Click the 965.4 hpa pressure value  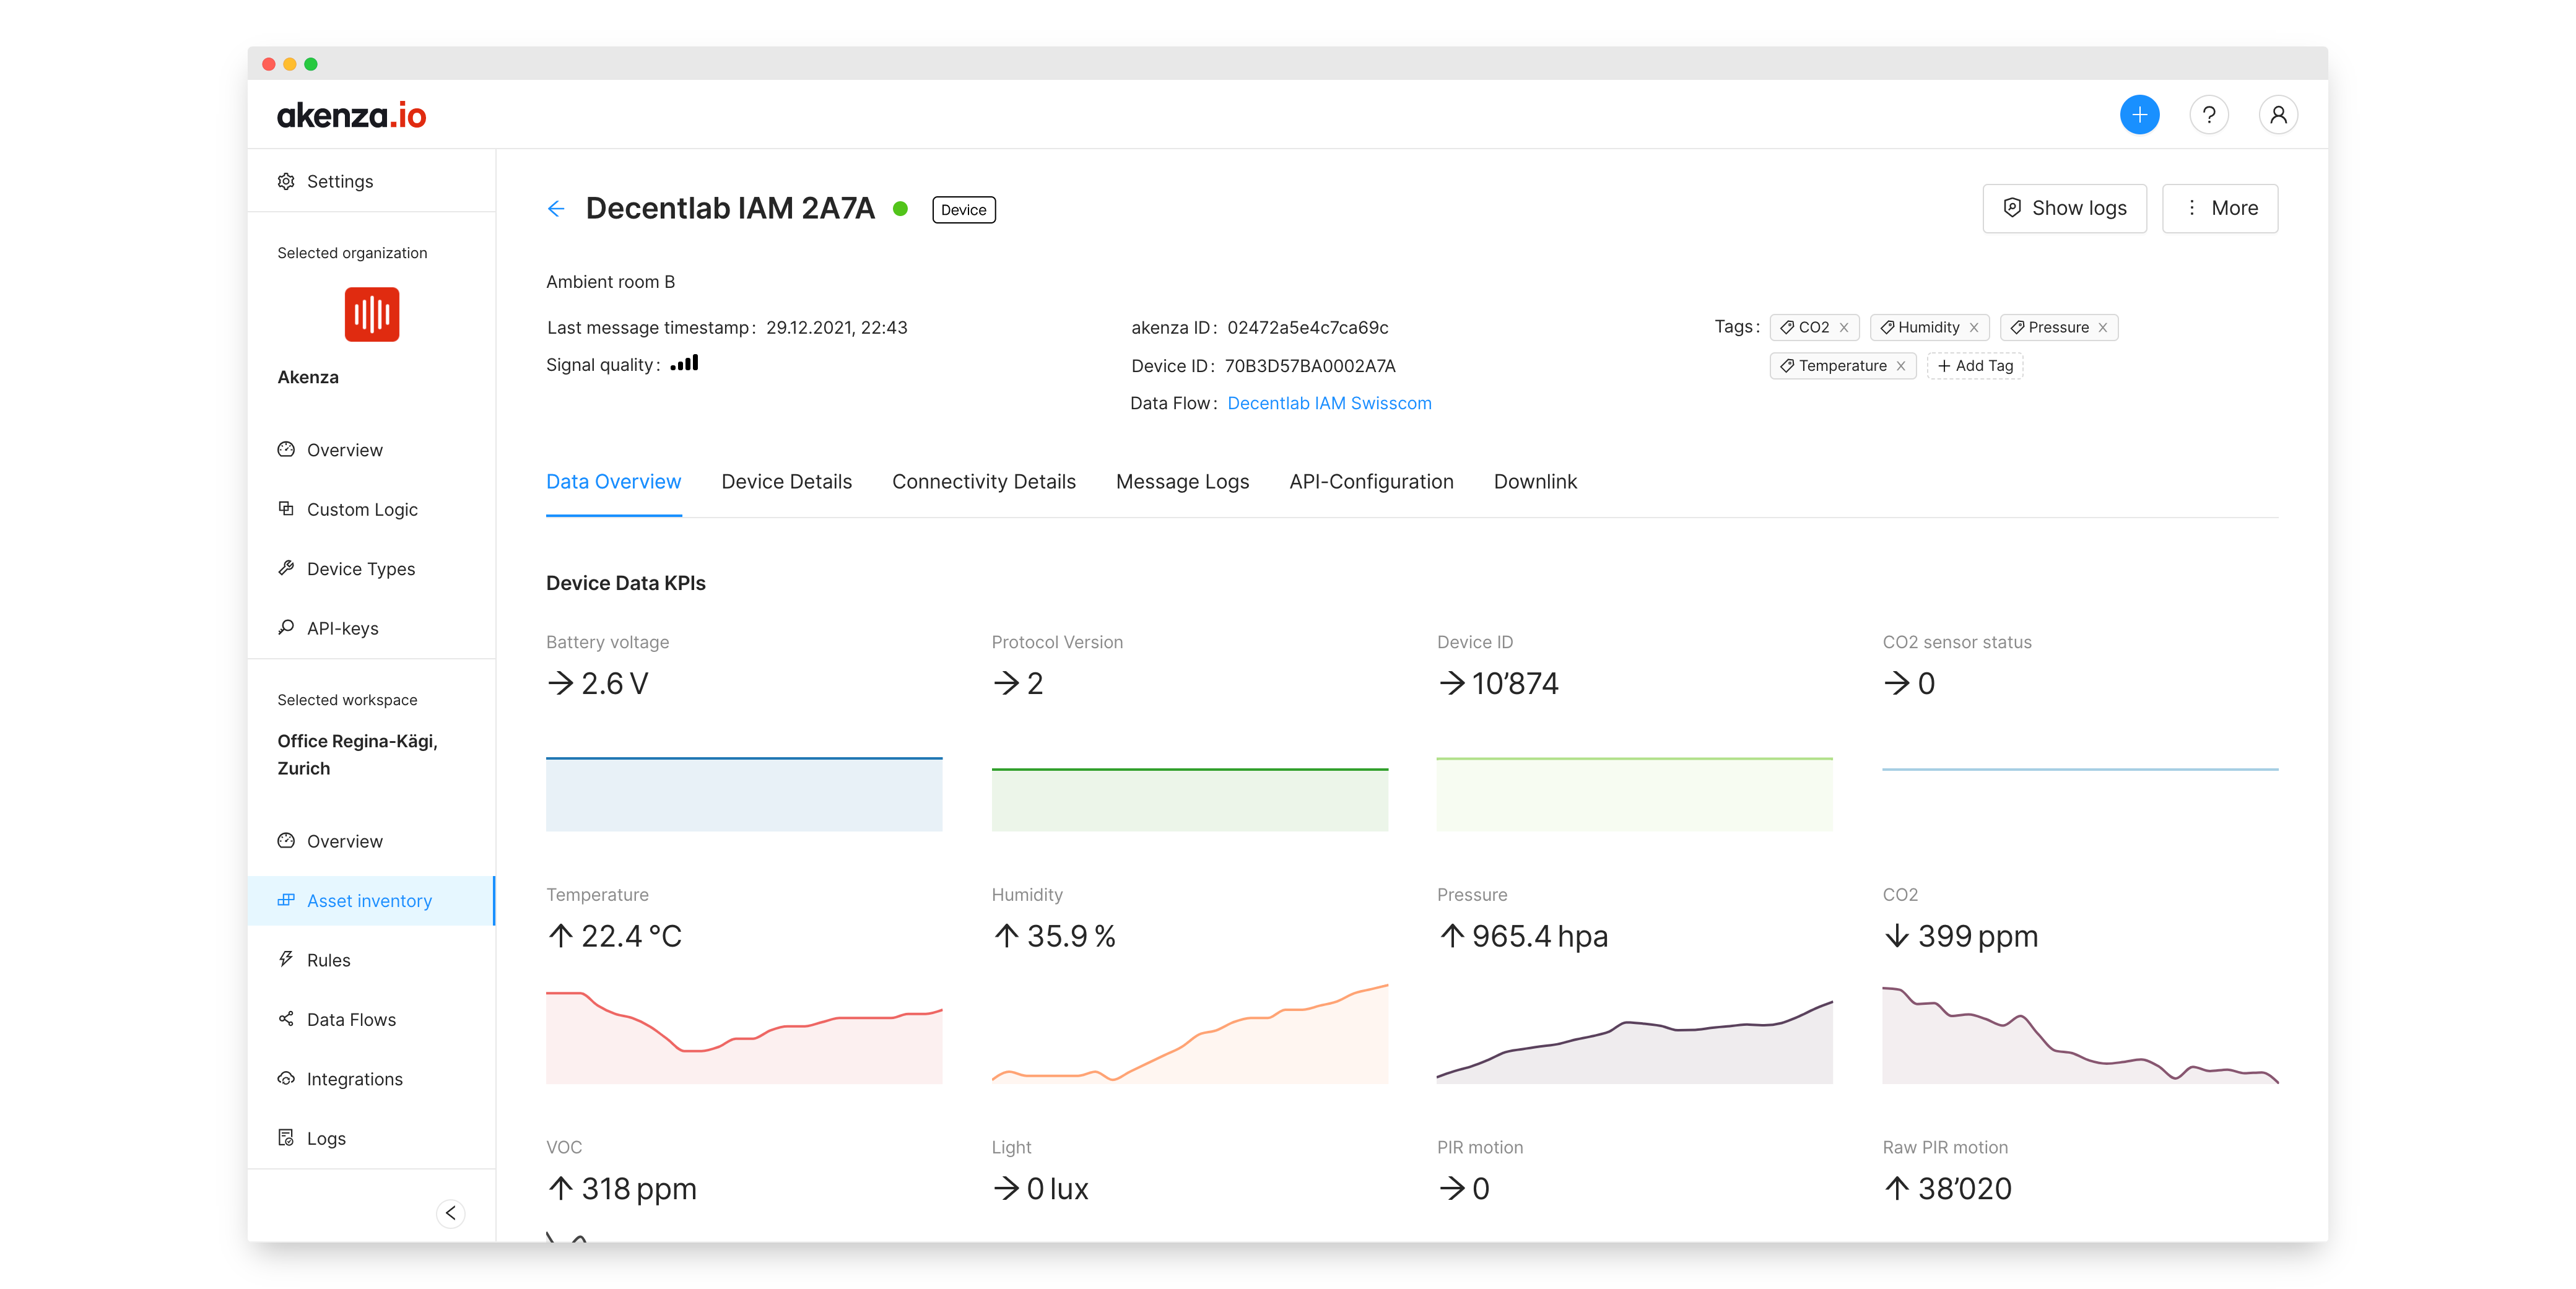[1539, 936]
